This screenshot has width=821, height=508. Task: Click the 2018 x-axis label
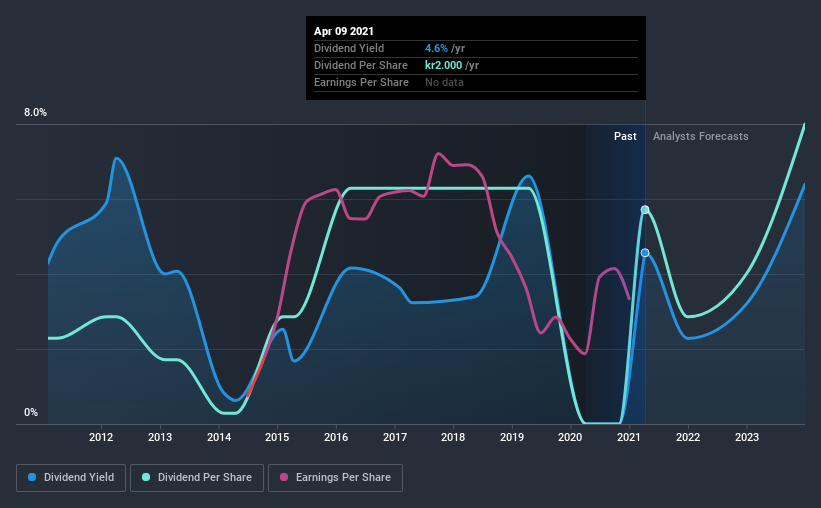tap(453, 437)
